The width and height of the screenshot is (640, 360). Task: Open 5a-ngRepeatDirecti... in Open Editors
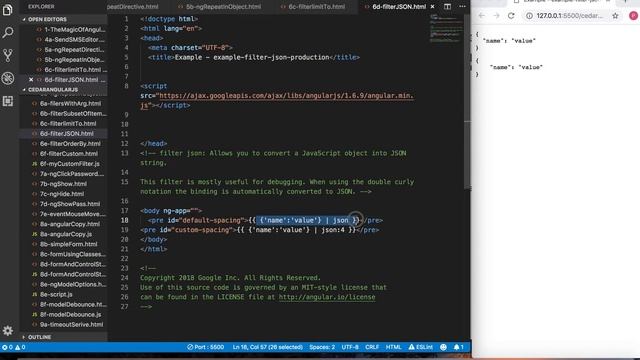point(75,49)
